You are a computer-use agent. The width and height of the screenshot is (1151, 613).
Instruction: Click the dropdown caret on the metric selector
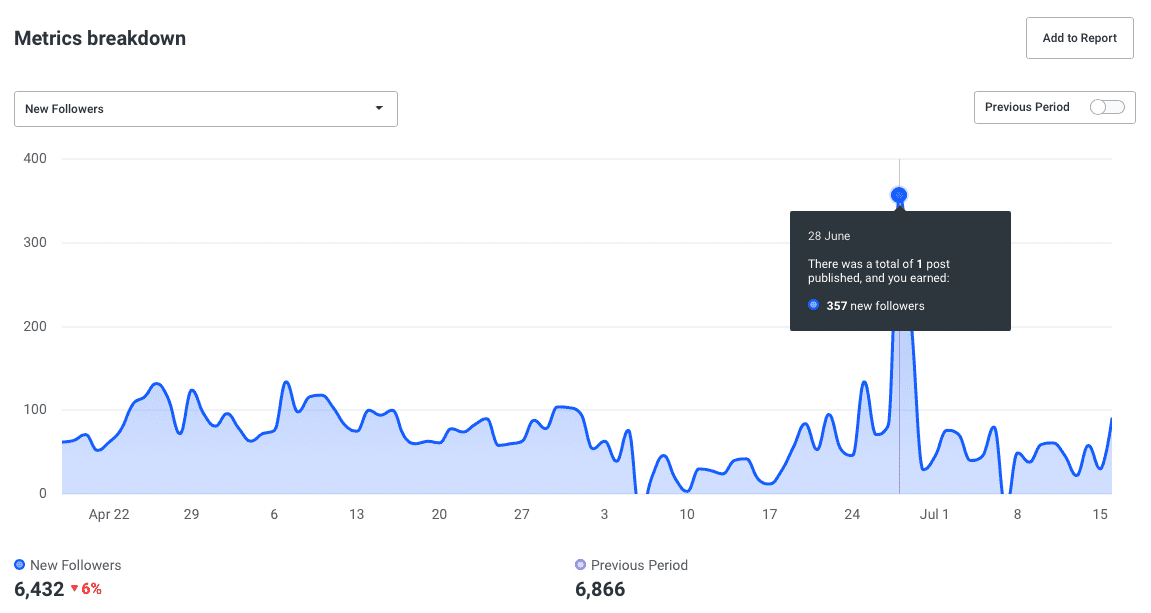378,108
